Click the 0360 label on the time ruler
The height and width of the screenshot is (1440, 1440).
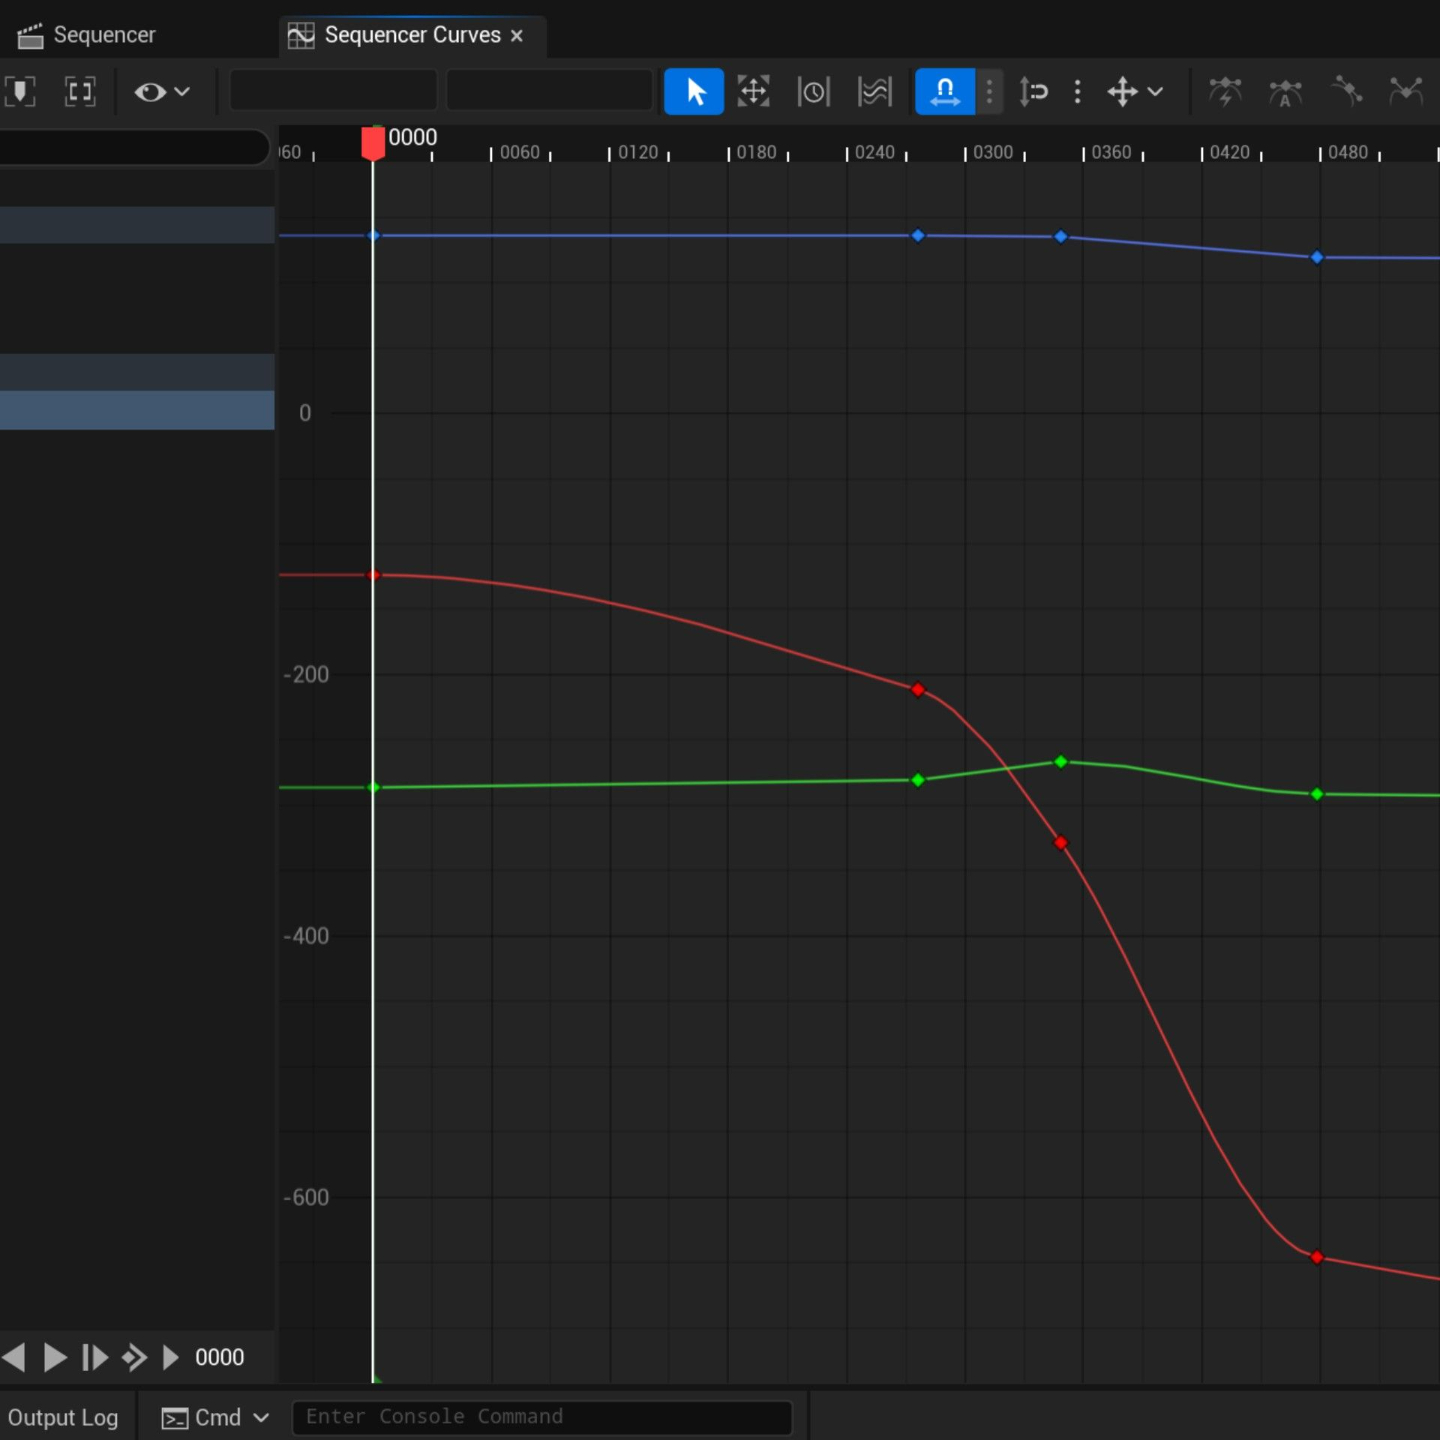1112,152
